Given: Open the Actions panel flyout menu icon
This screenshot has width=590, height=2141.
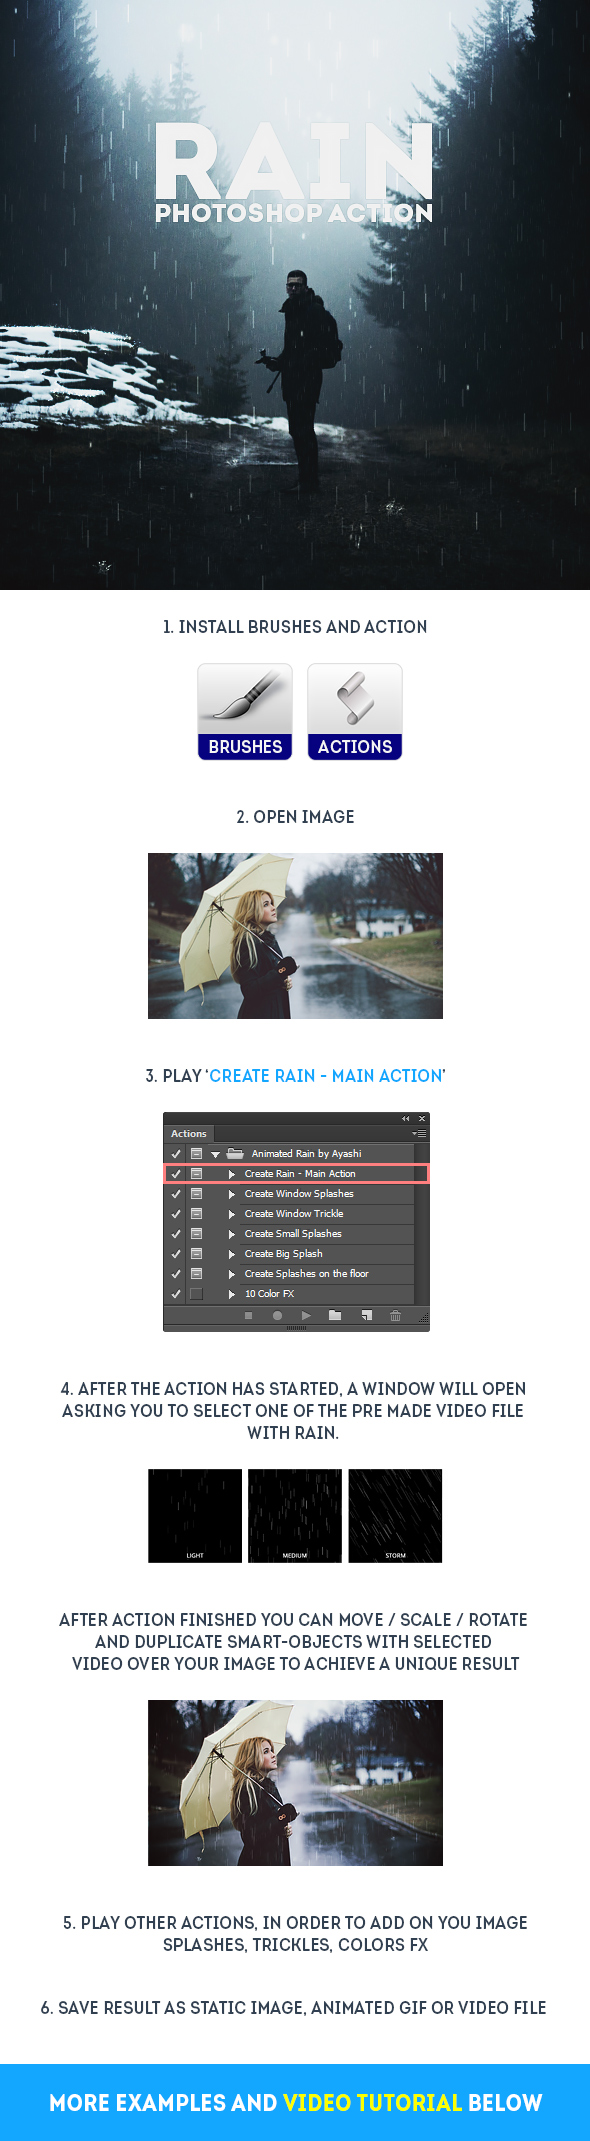Looking at the screenshot, I should pos(420,1134).
